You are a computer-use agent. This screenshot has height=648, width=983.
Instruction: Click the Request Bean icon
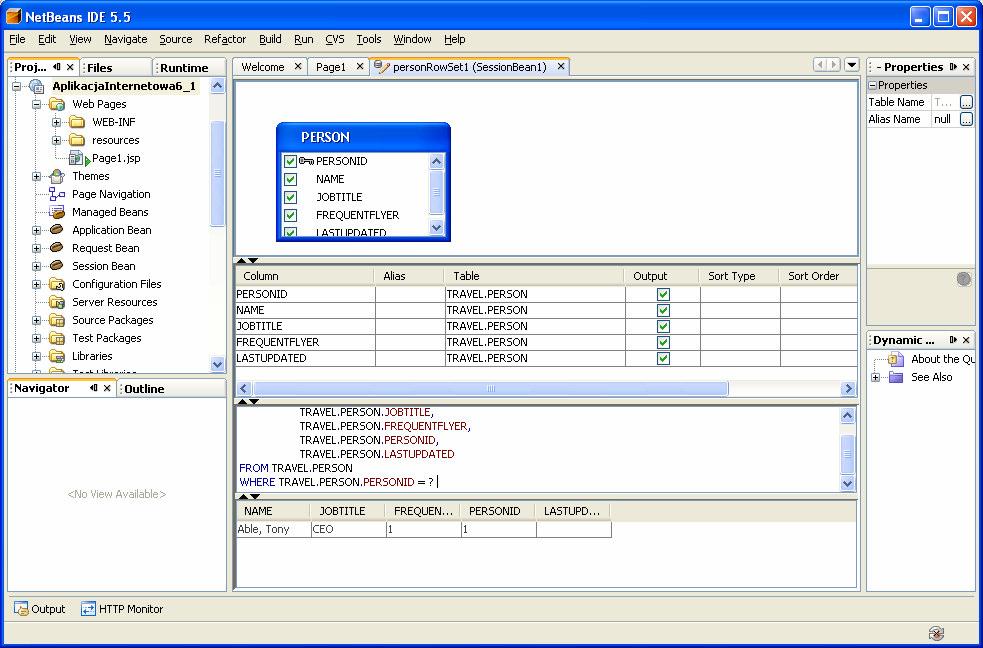[x=56, y=248]
